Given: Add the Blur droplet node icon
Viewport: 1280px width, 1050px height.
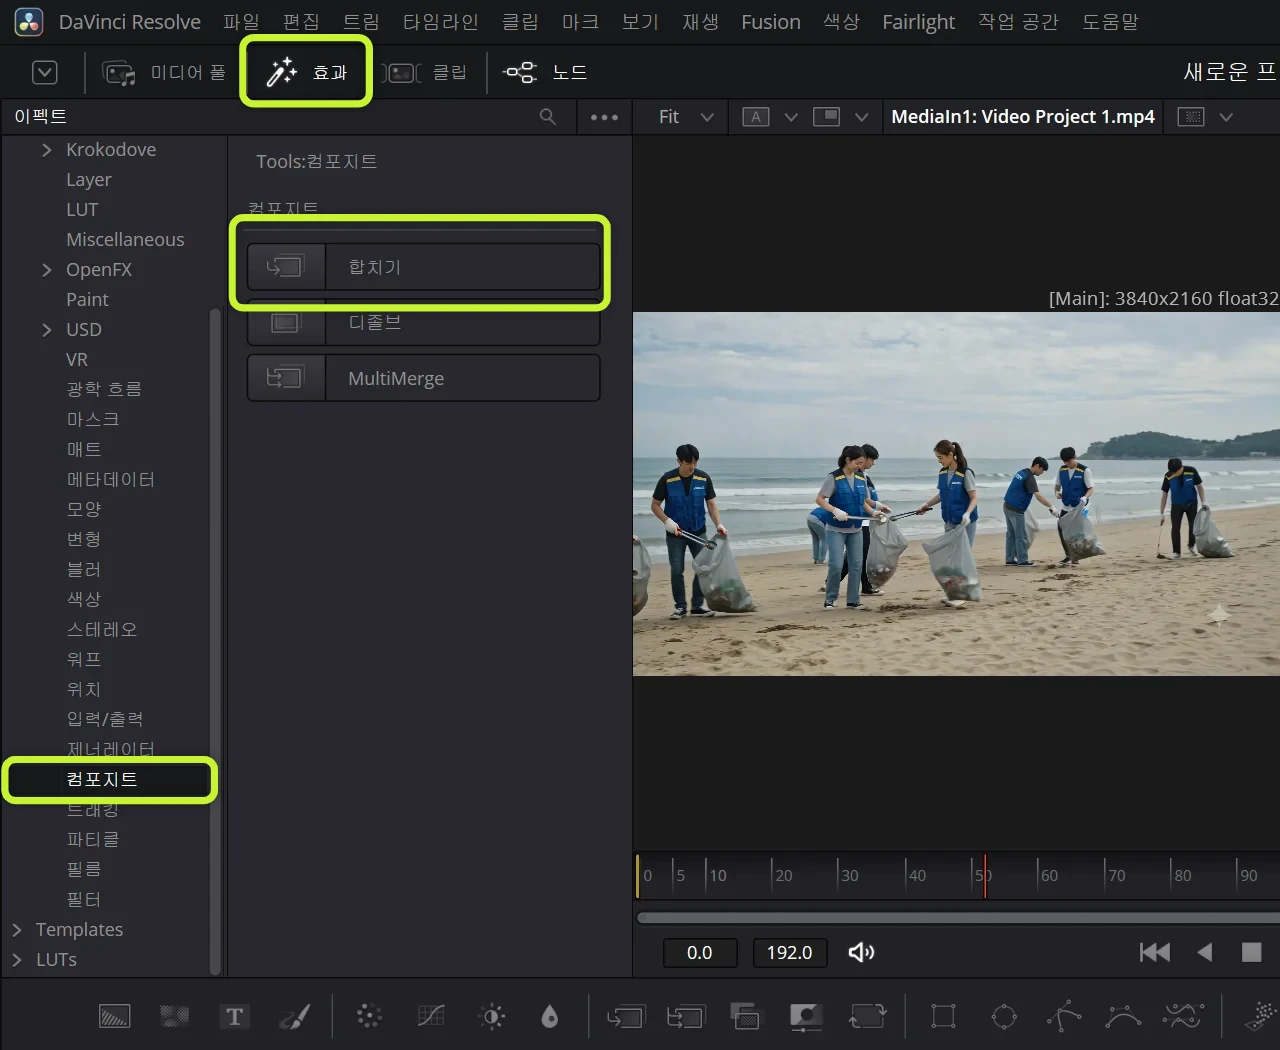Looking at the screenshot, I should tap(549, 1017).
